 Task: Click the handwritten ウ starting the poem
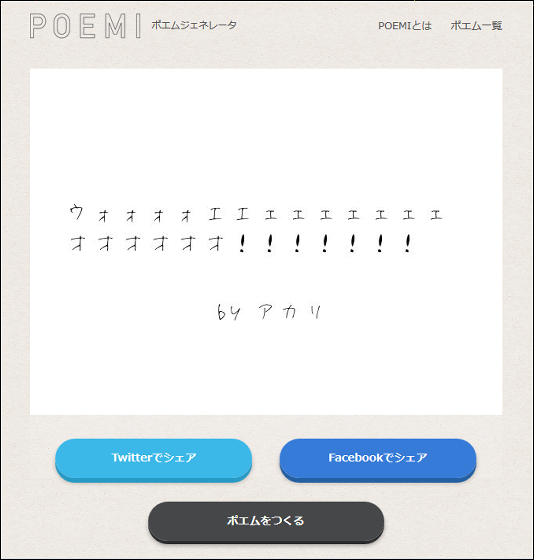[76, 212]
